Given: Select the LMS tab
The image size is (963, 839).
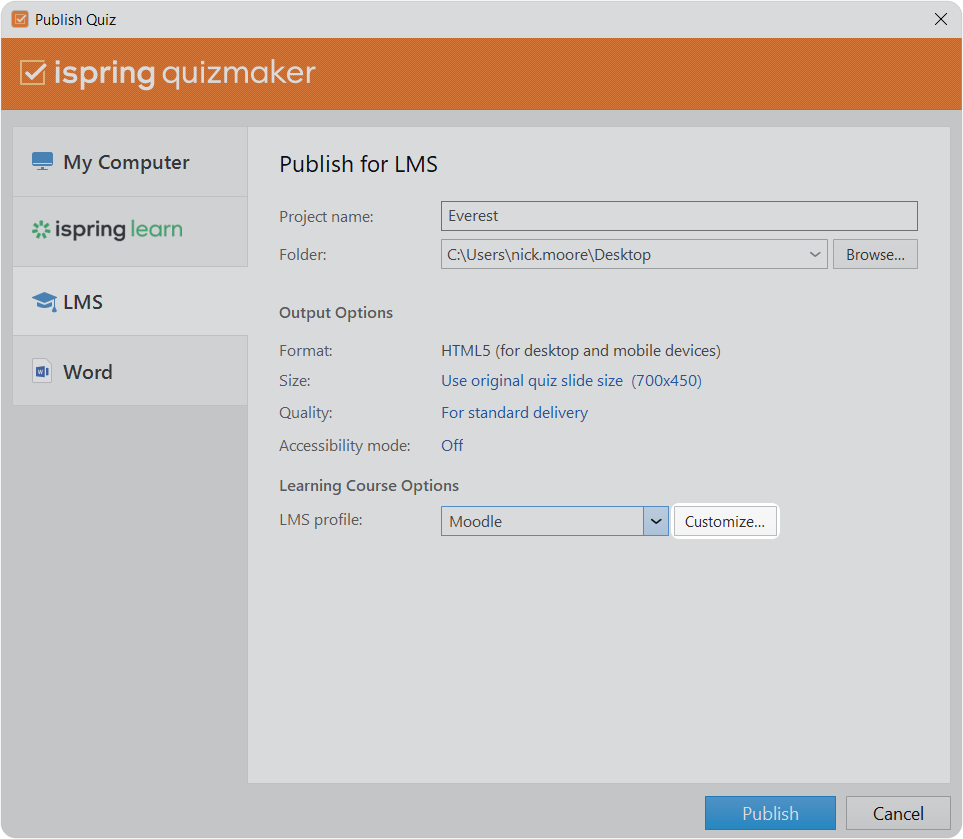Looking at the screenshot, I should tap(130, 302).
